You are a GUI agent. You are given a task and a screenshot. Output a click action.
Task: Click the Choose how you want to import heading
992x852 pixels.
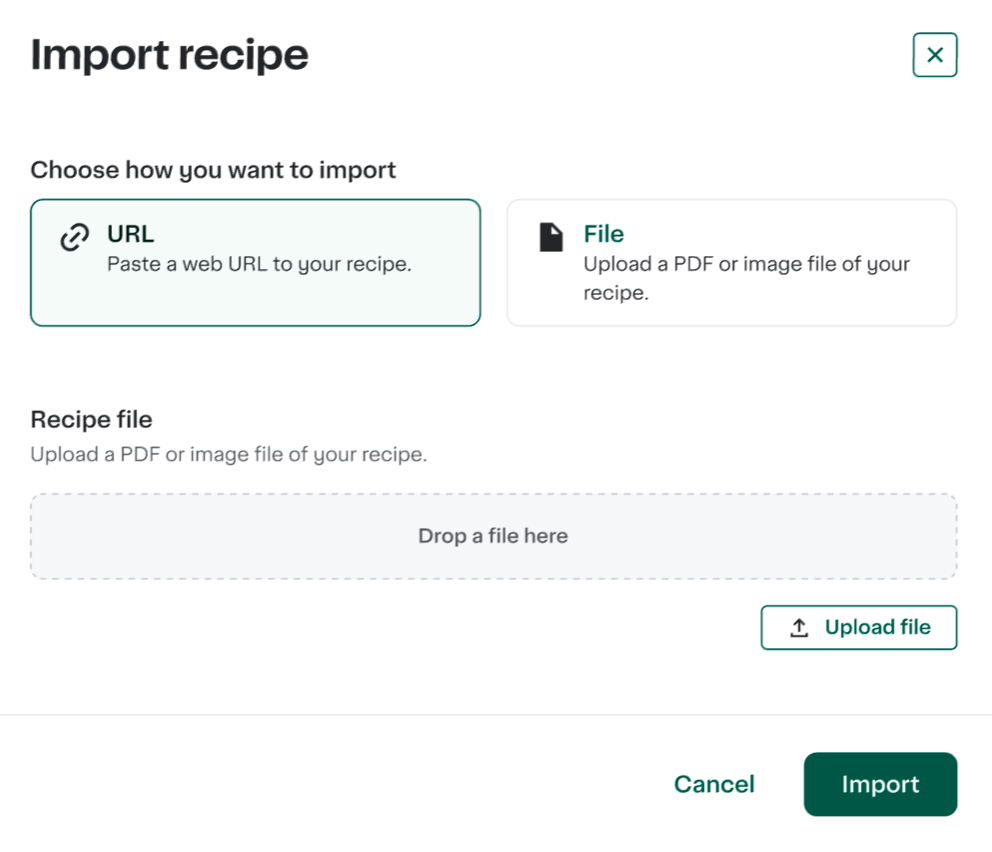(x=214, y=170)
